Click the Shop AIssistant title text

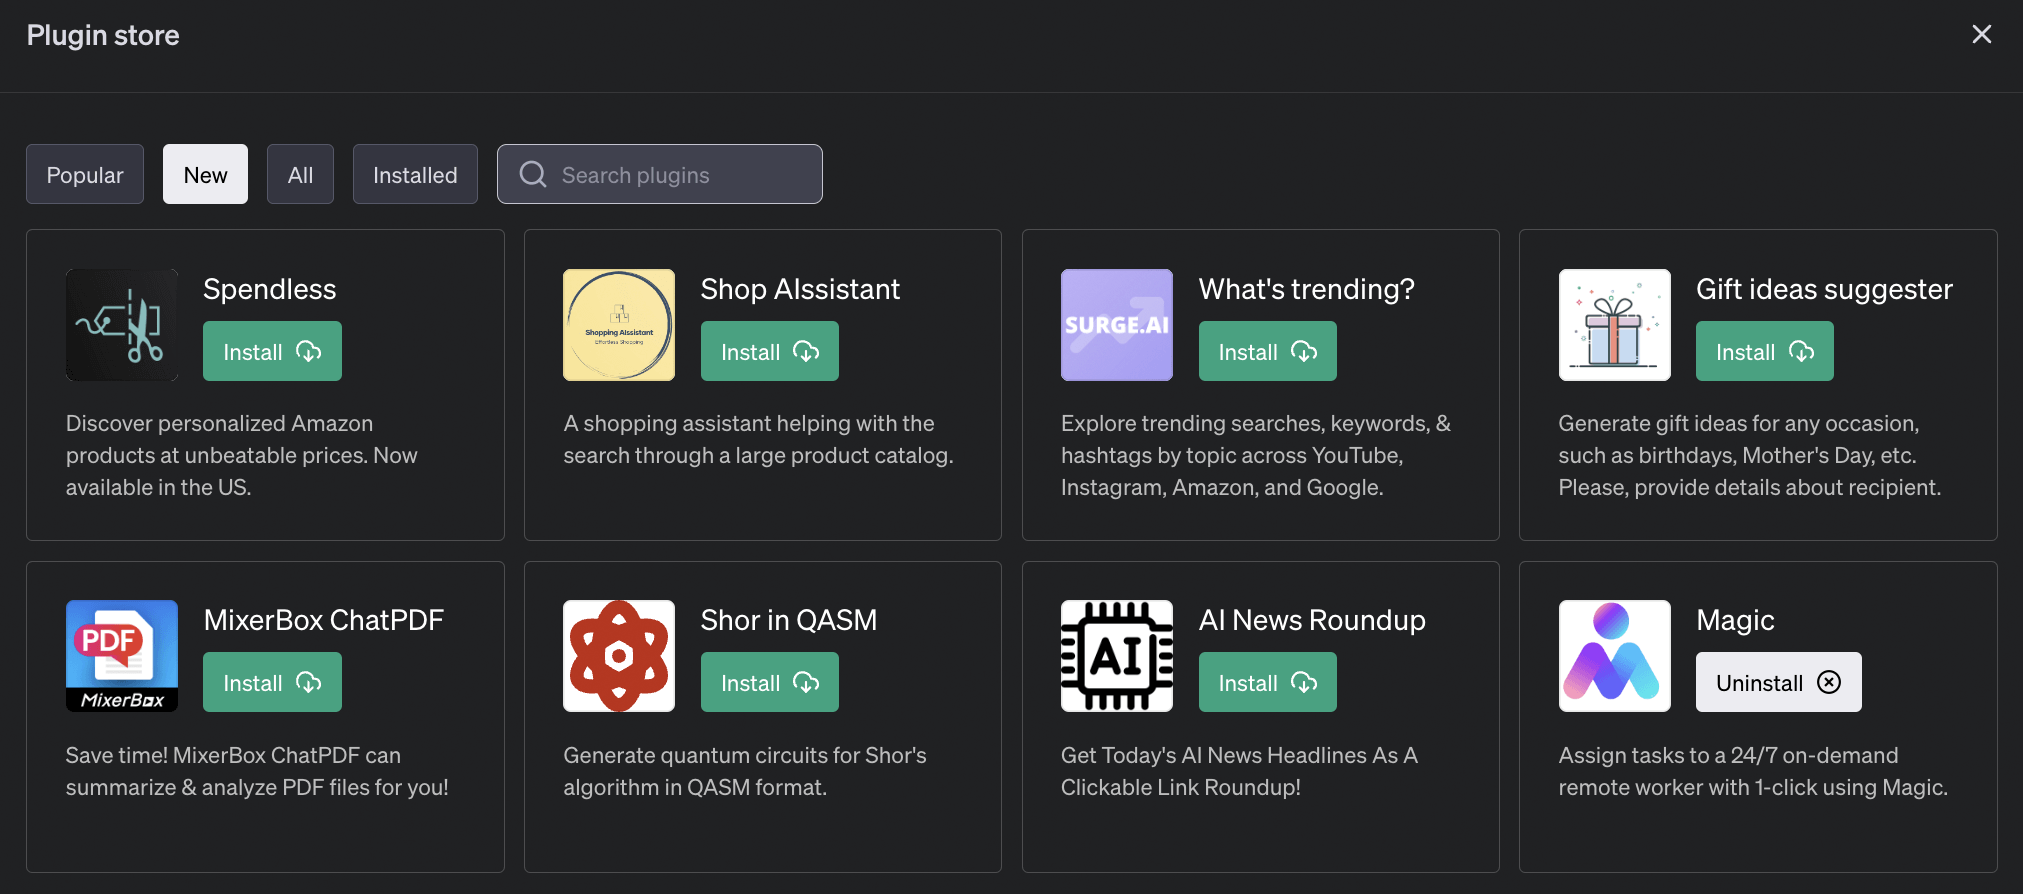pos(800,289)
